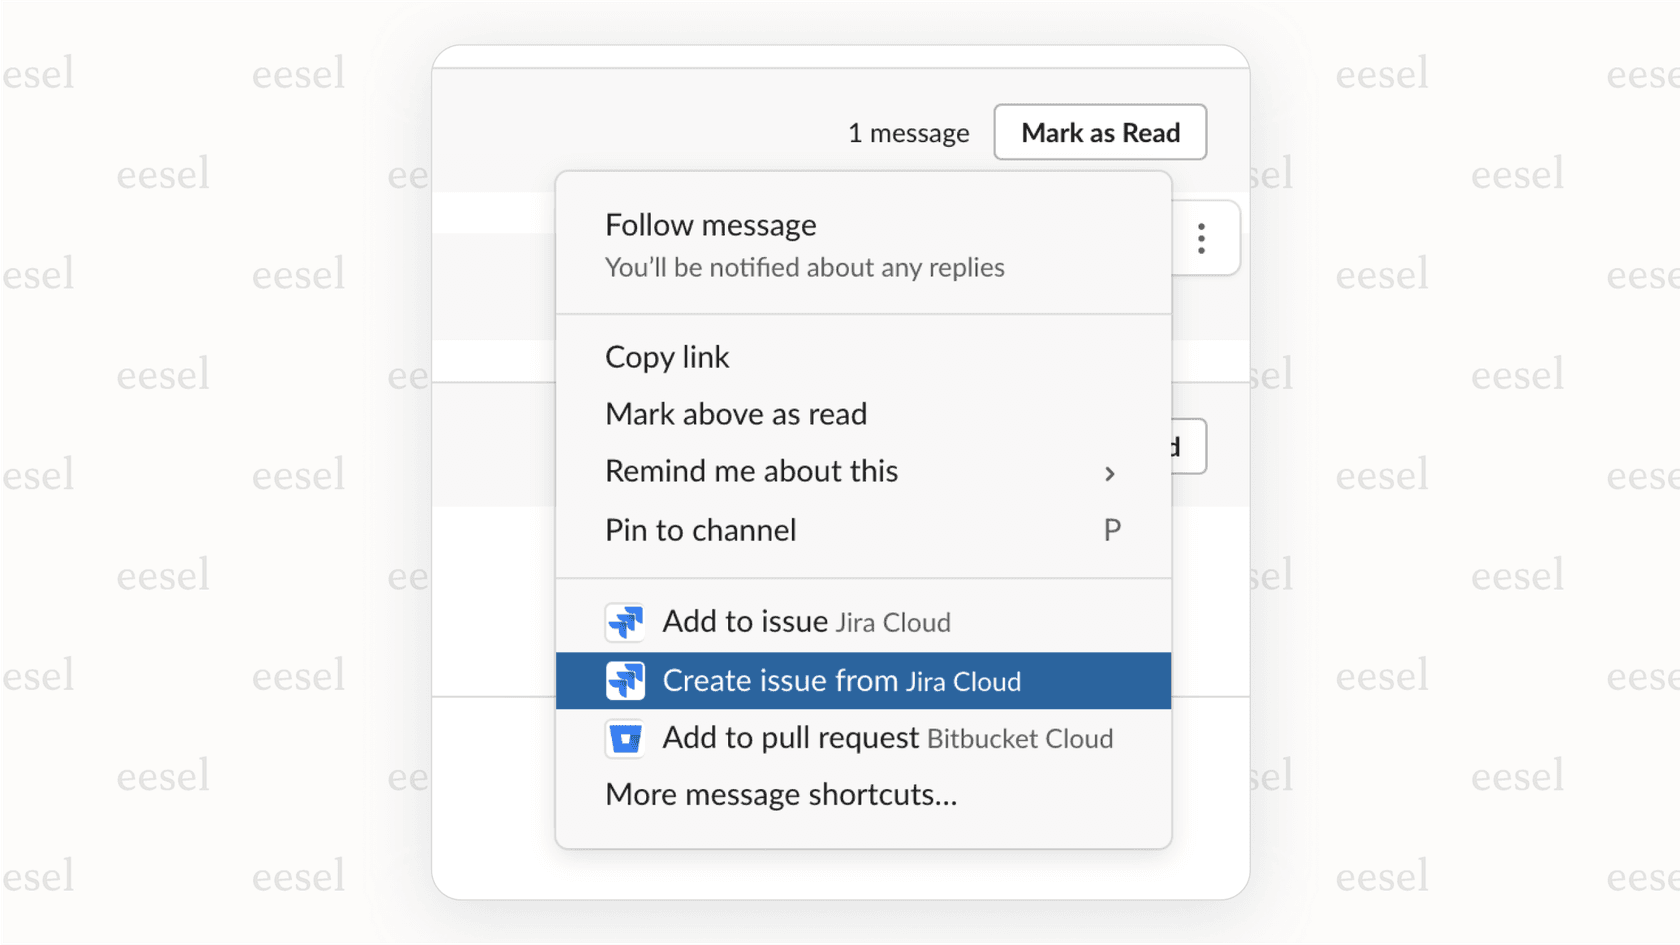Screen dimensions: 1680x945
Task: Click the Jira icon on the highlighted row
Action: coord(625,681)
